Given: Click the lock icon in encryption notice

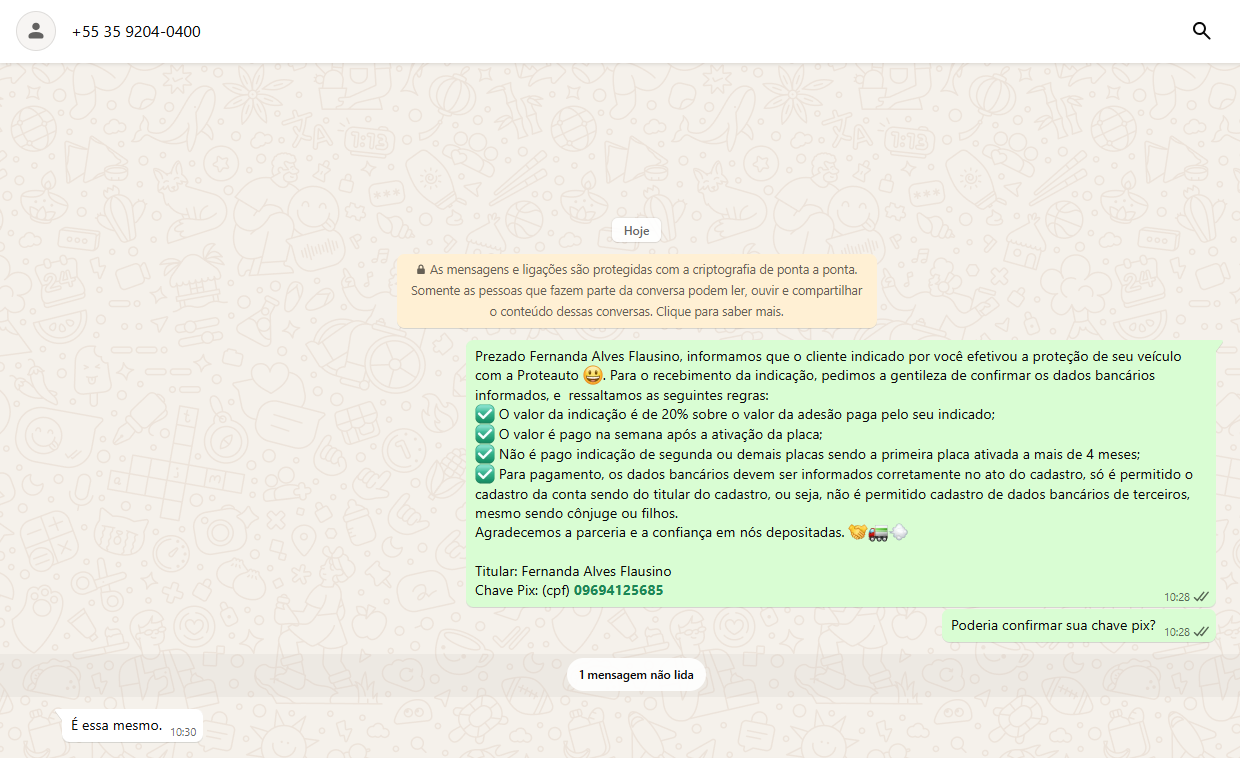Looking at the screenshot, I should [x=420, y=270].
